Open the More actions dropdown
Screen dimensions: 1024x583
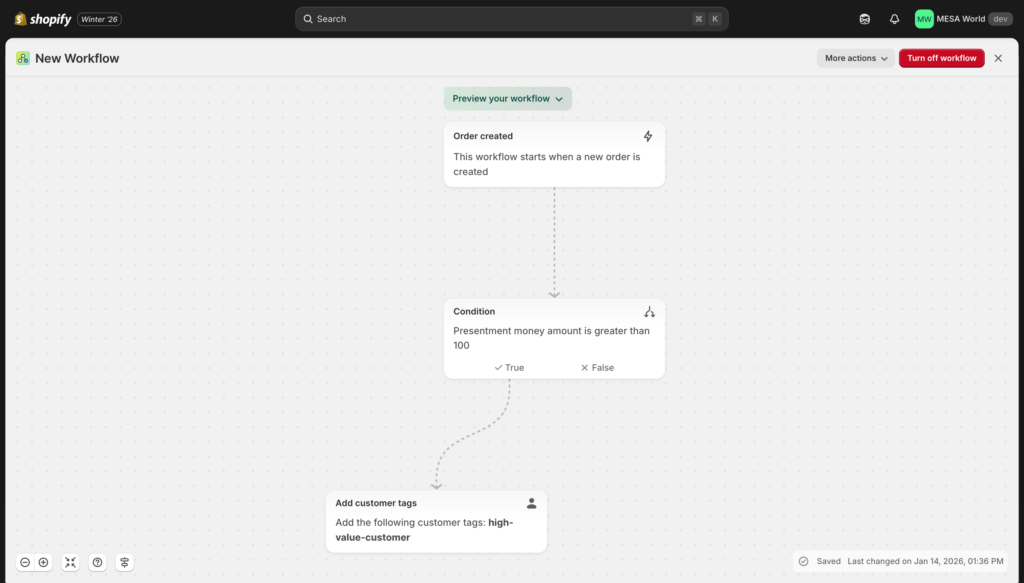(x=855, y=58)
